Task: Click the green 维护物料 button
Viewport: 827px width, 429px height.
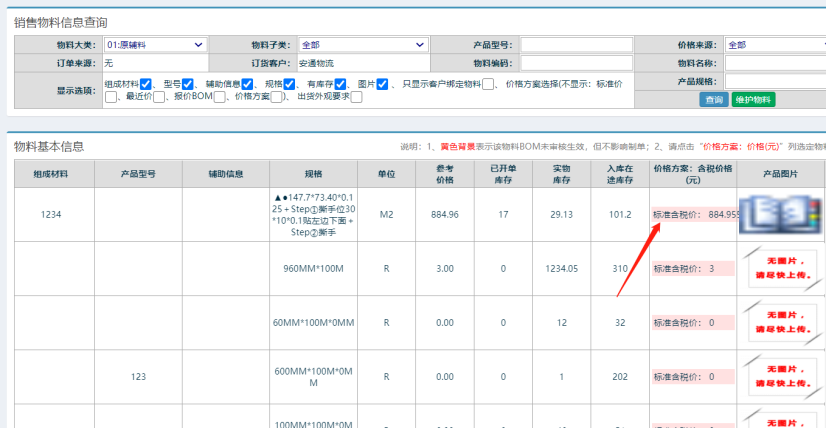Action: [x=753, y=100]
